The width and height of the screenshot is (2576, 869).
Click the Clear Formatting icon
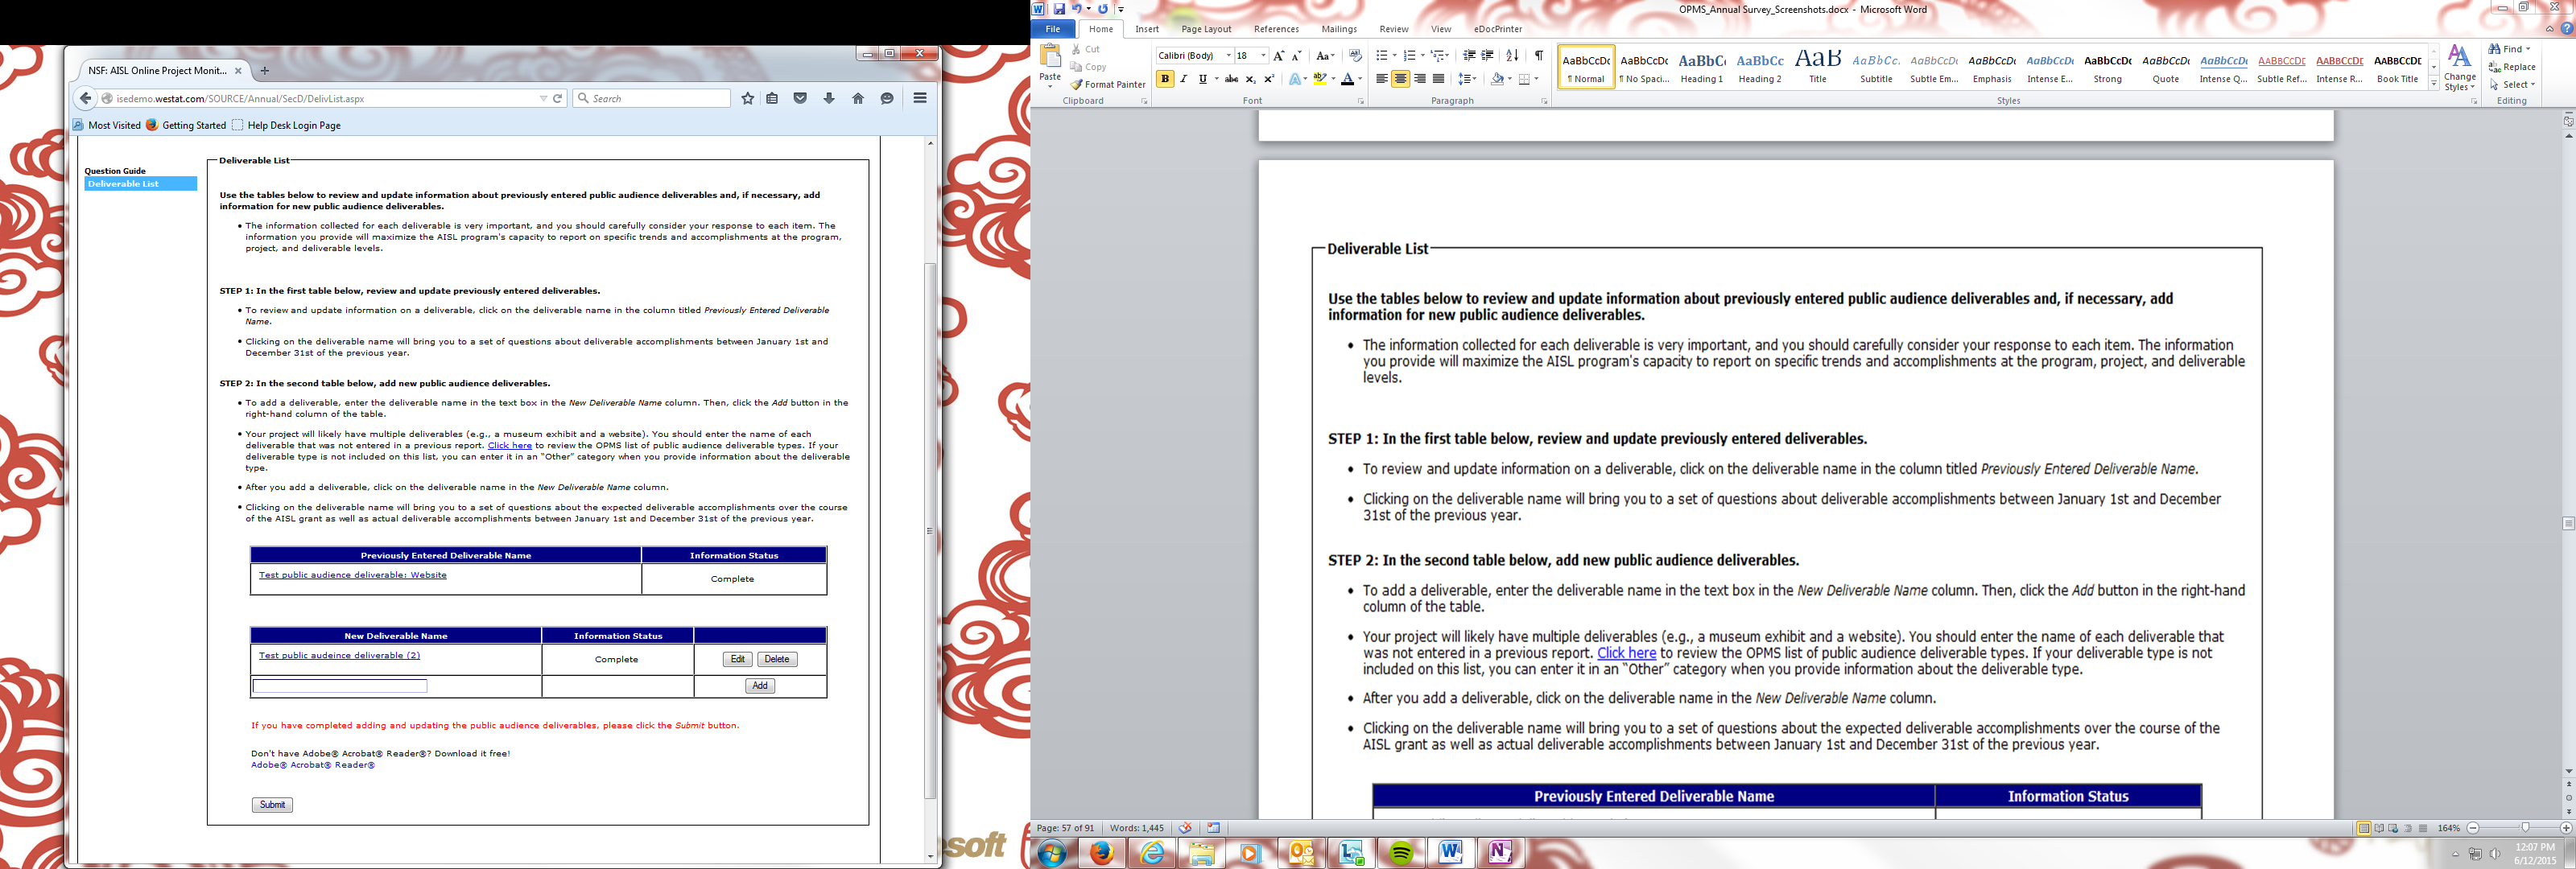click(x=1355, y=56)
